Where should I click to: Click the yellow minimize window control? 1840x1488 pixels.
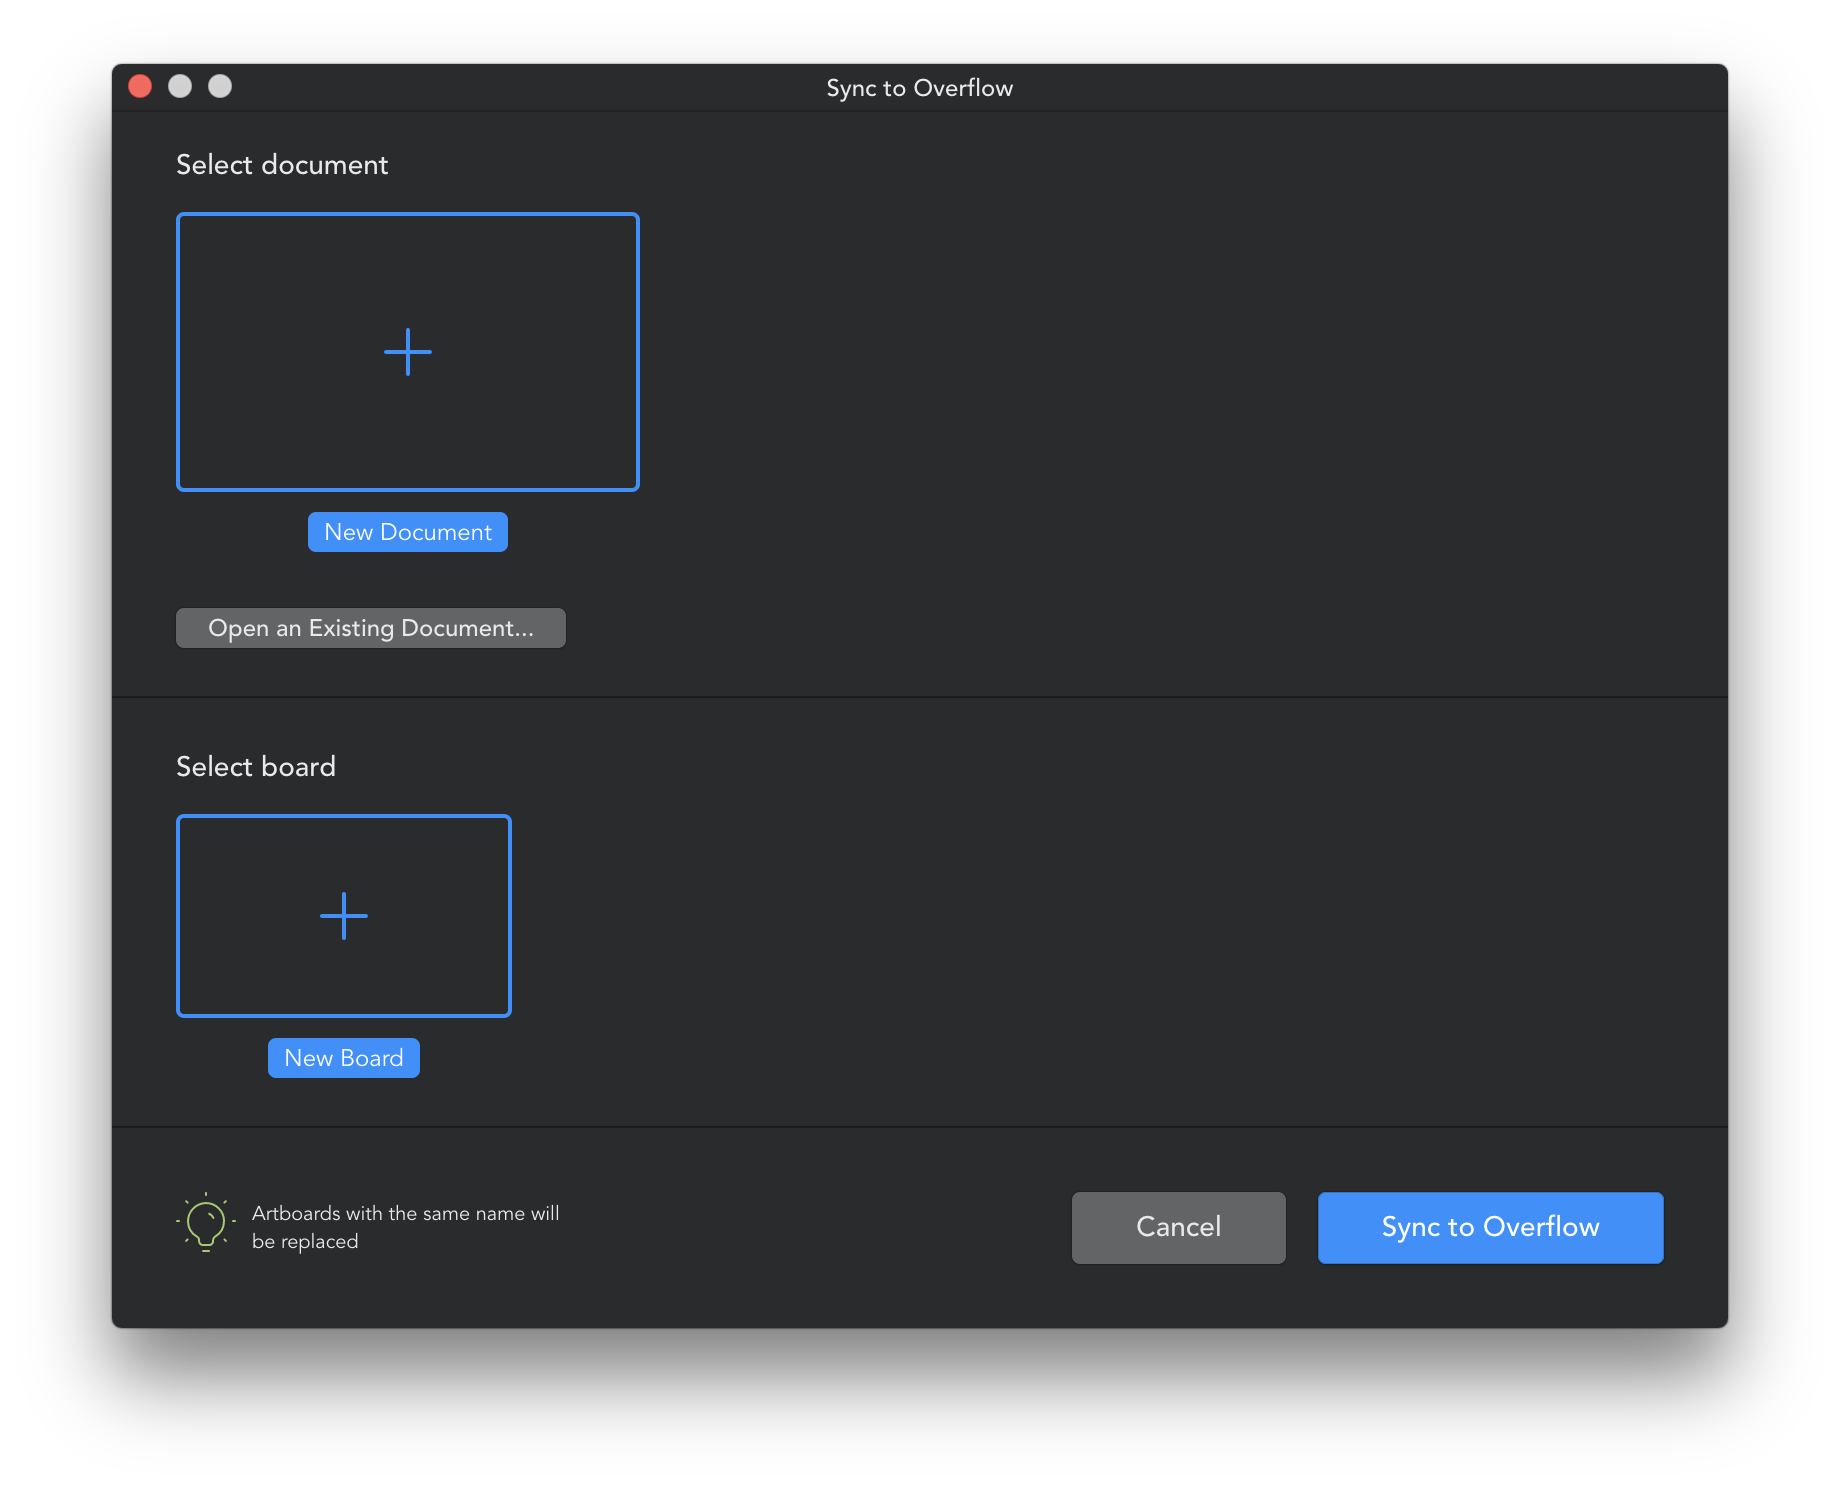click(x=181, y=86)
